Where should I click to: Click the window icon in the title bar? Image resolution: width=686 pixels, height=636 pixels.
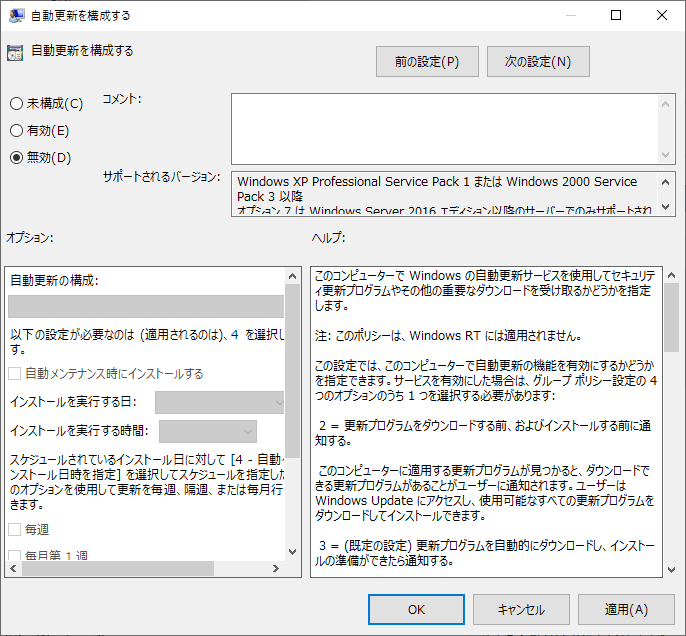(x=17, y=16)
